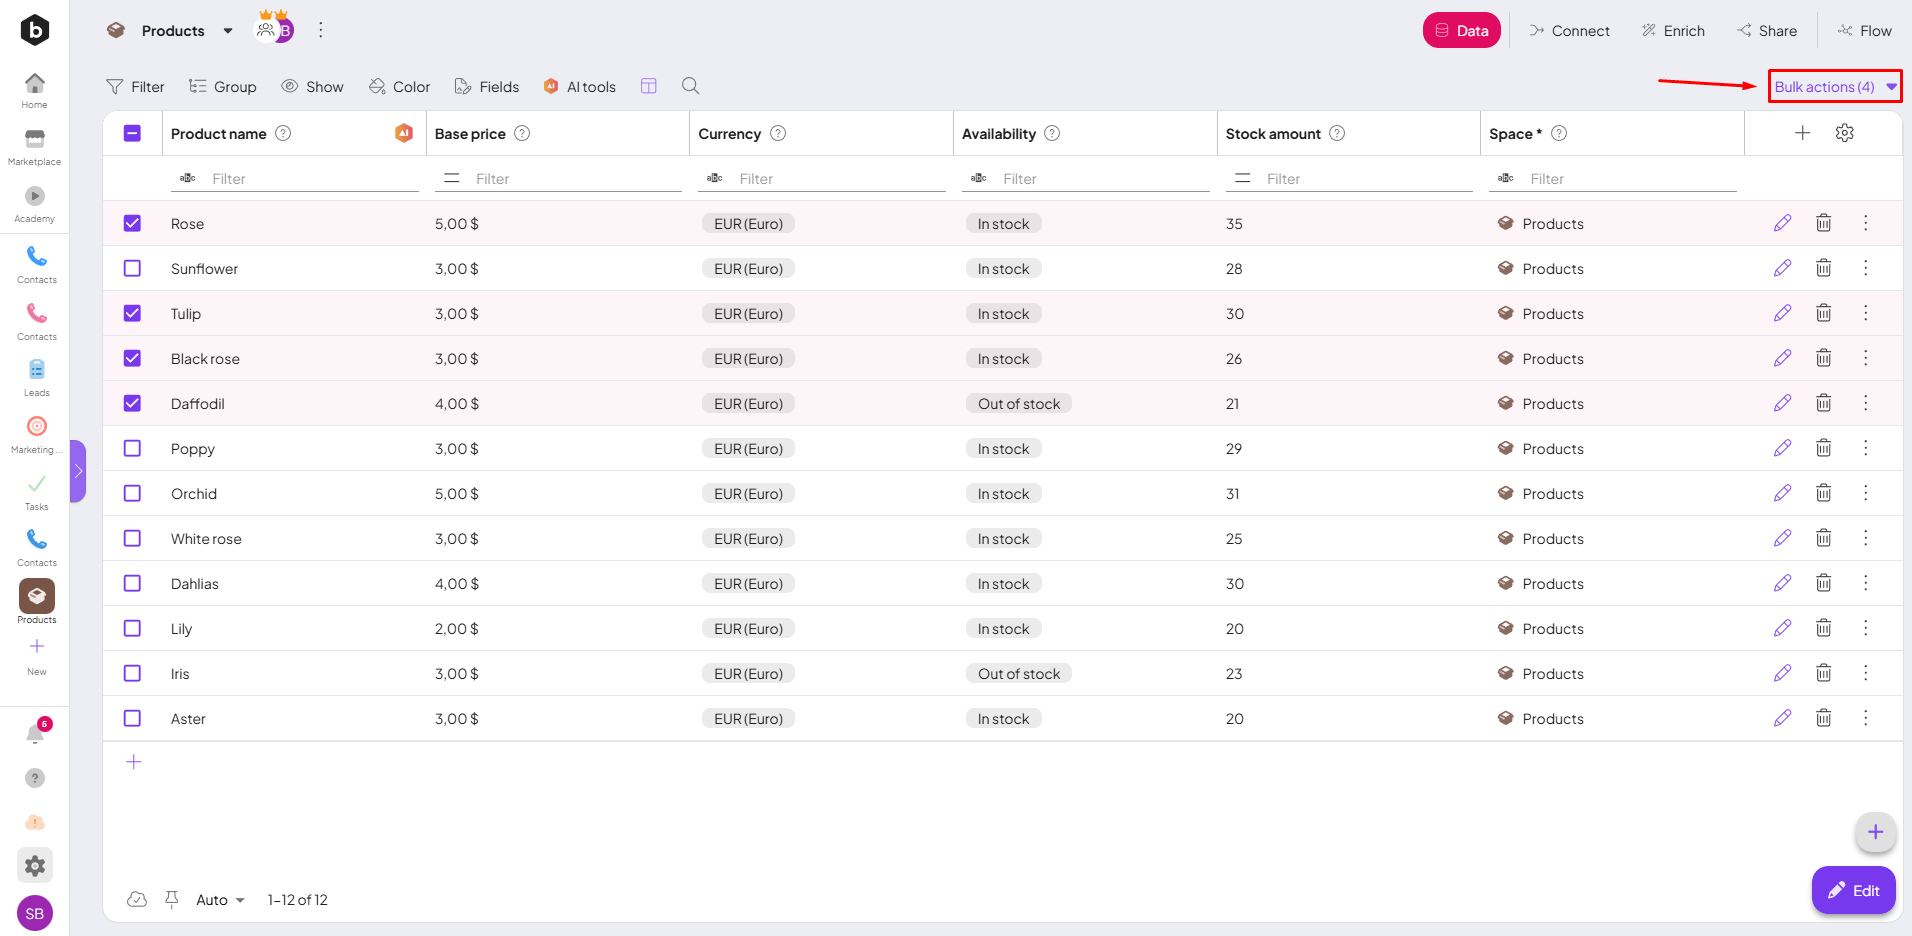Click the pencil edit icon for Sunflower
Viewport: 1912px width, 936px height.
[1782, 268]
